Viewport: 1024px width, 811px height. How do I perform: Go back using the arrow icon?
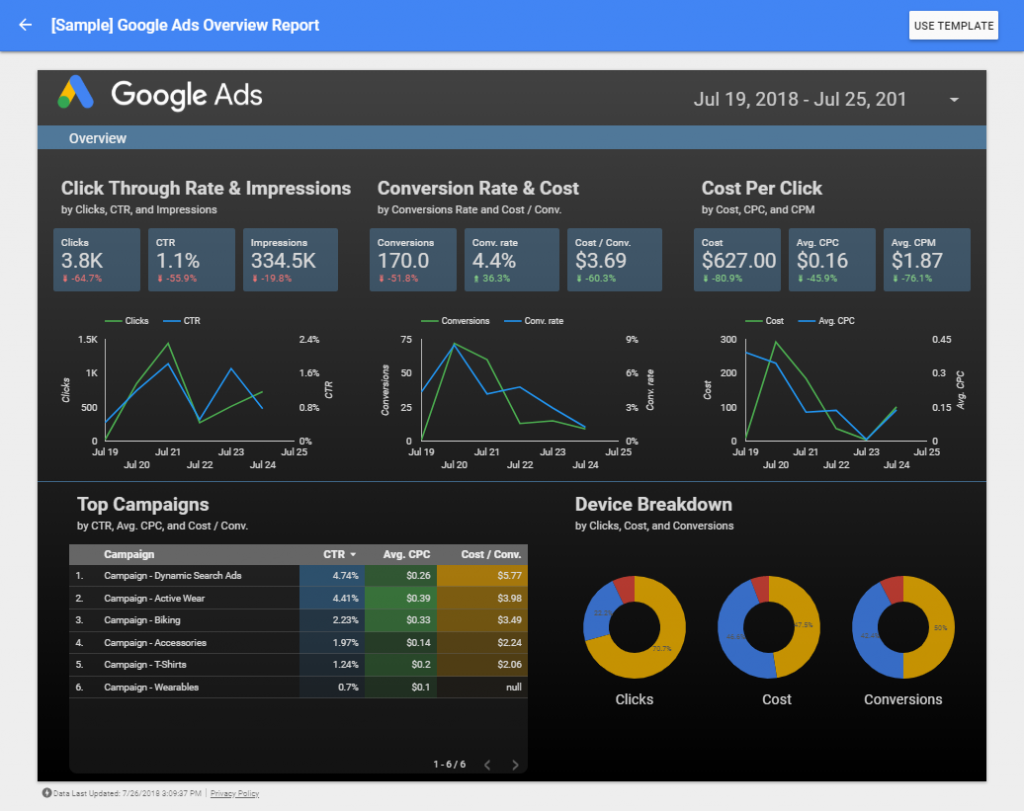point(25,25)
